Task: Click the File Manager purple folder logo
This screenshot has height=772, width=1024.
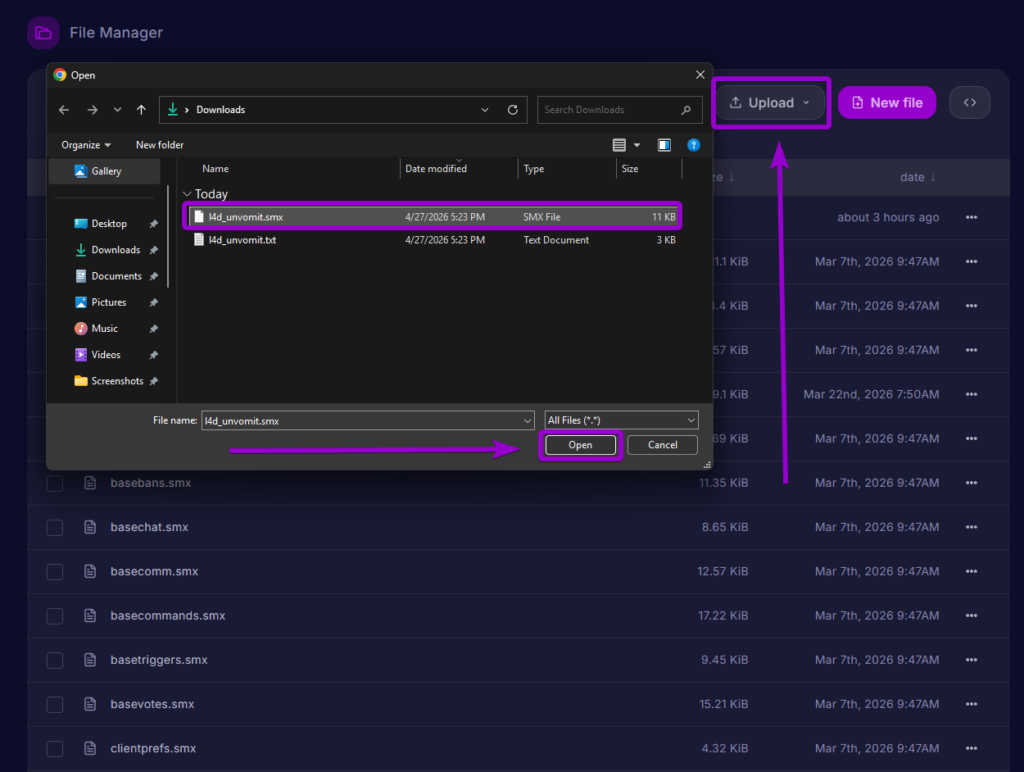Action: [42, 32]
